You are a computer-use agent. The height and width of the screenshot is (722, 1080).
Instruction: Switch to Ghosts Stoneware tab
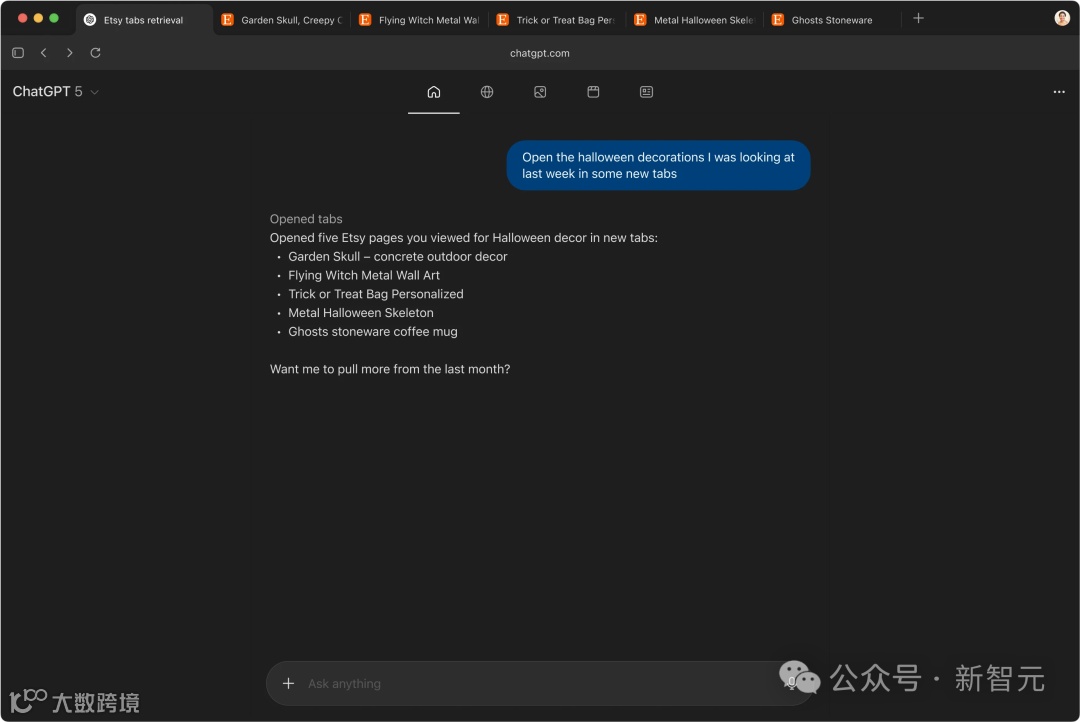(832, 20)
